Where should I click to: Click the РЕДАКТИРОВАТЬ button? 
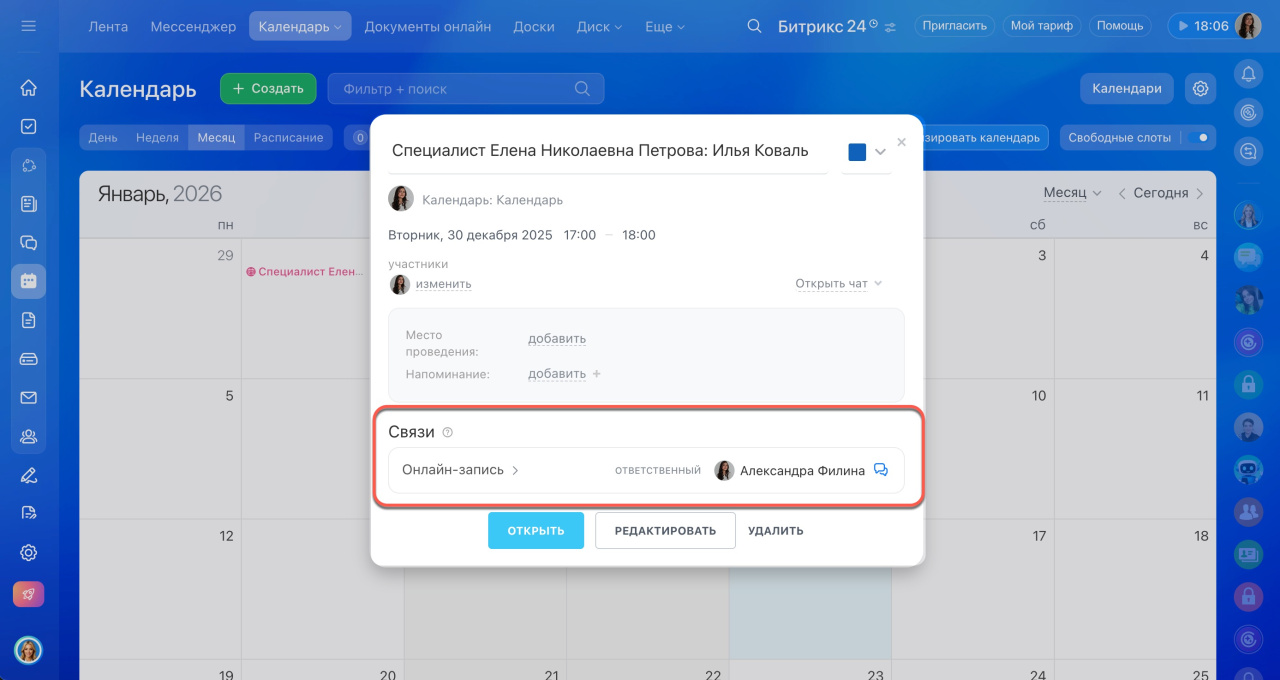click(x=665, y=531)
